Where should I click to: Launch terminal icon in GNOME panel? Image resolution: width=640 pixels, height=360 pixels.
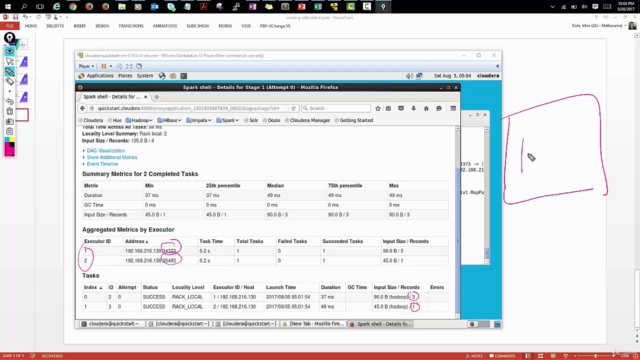click(x=184, y=76)
